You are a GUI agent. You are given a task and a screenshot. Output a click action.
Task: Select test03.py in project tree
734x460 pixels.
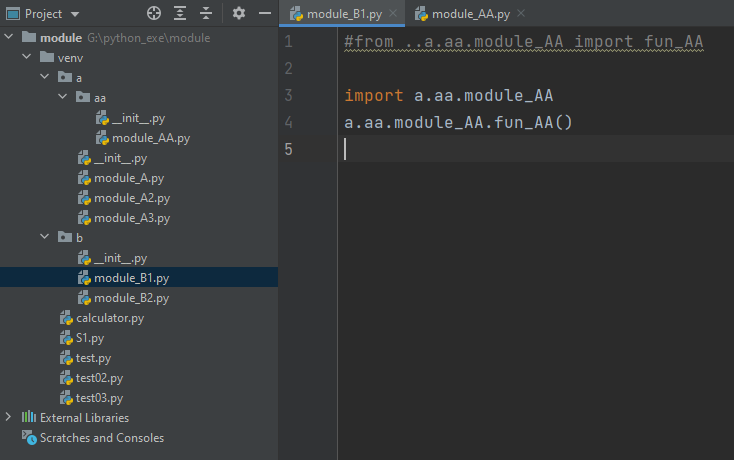99,398
